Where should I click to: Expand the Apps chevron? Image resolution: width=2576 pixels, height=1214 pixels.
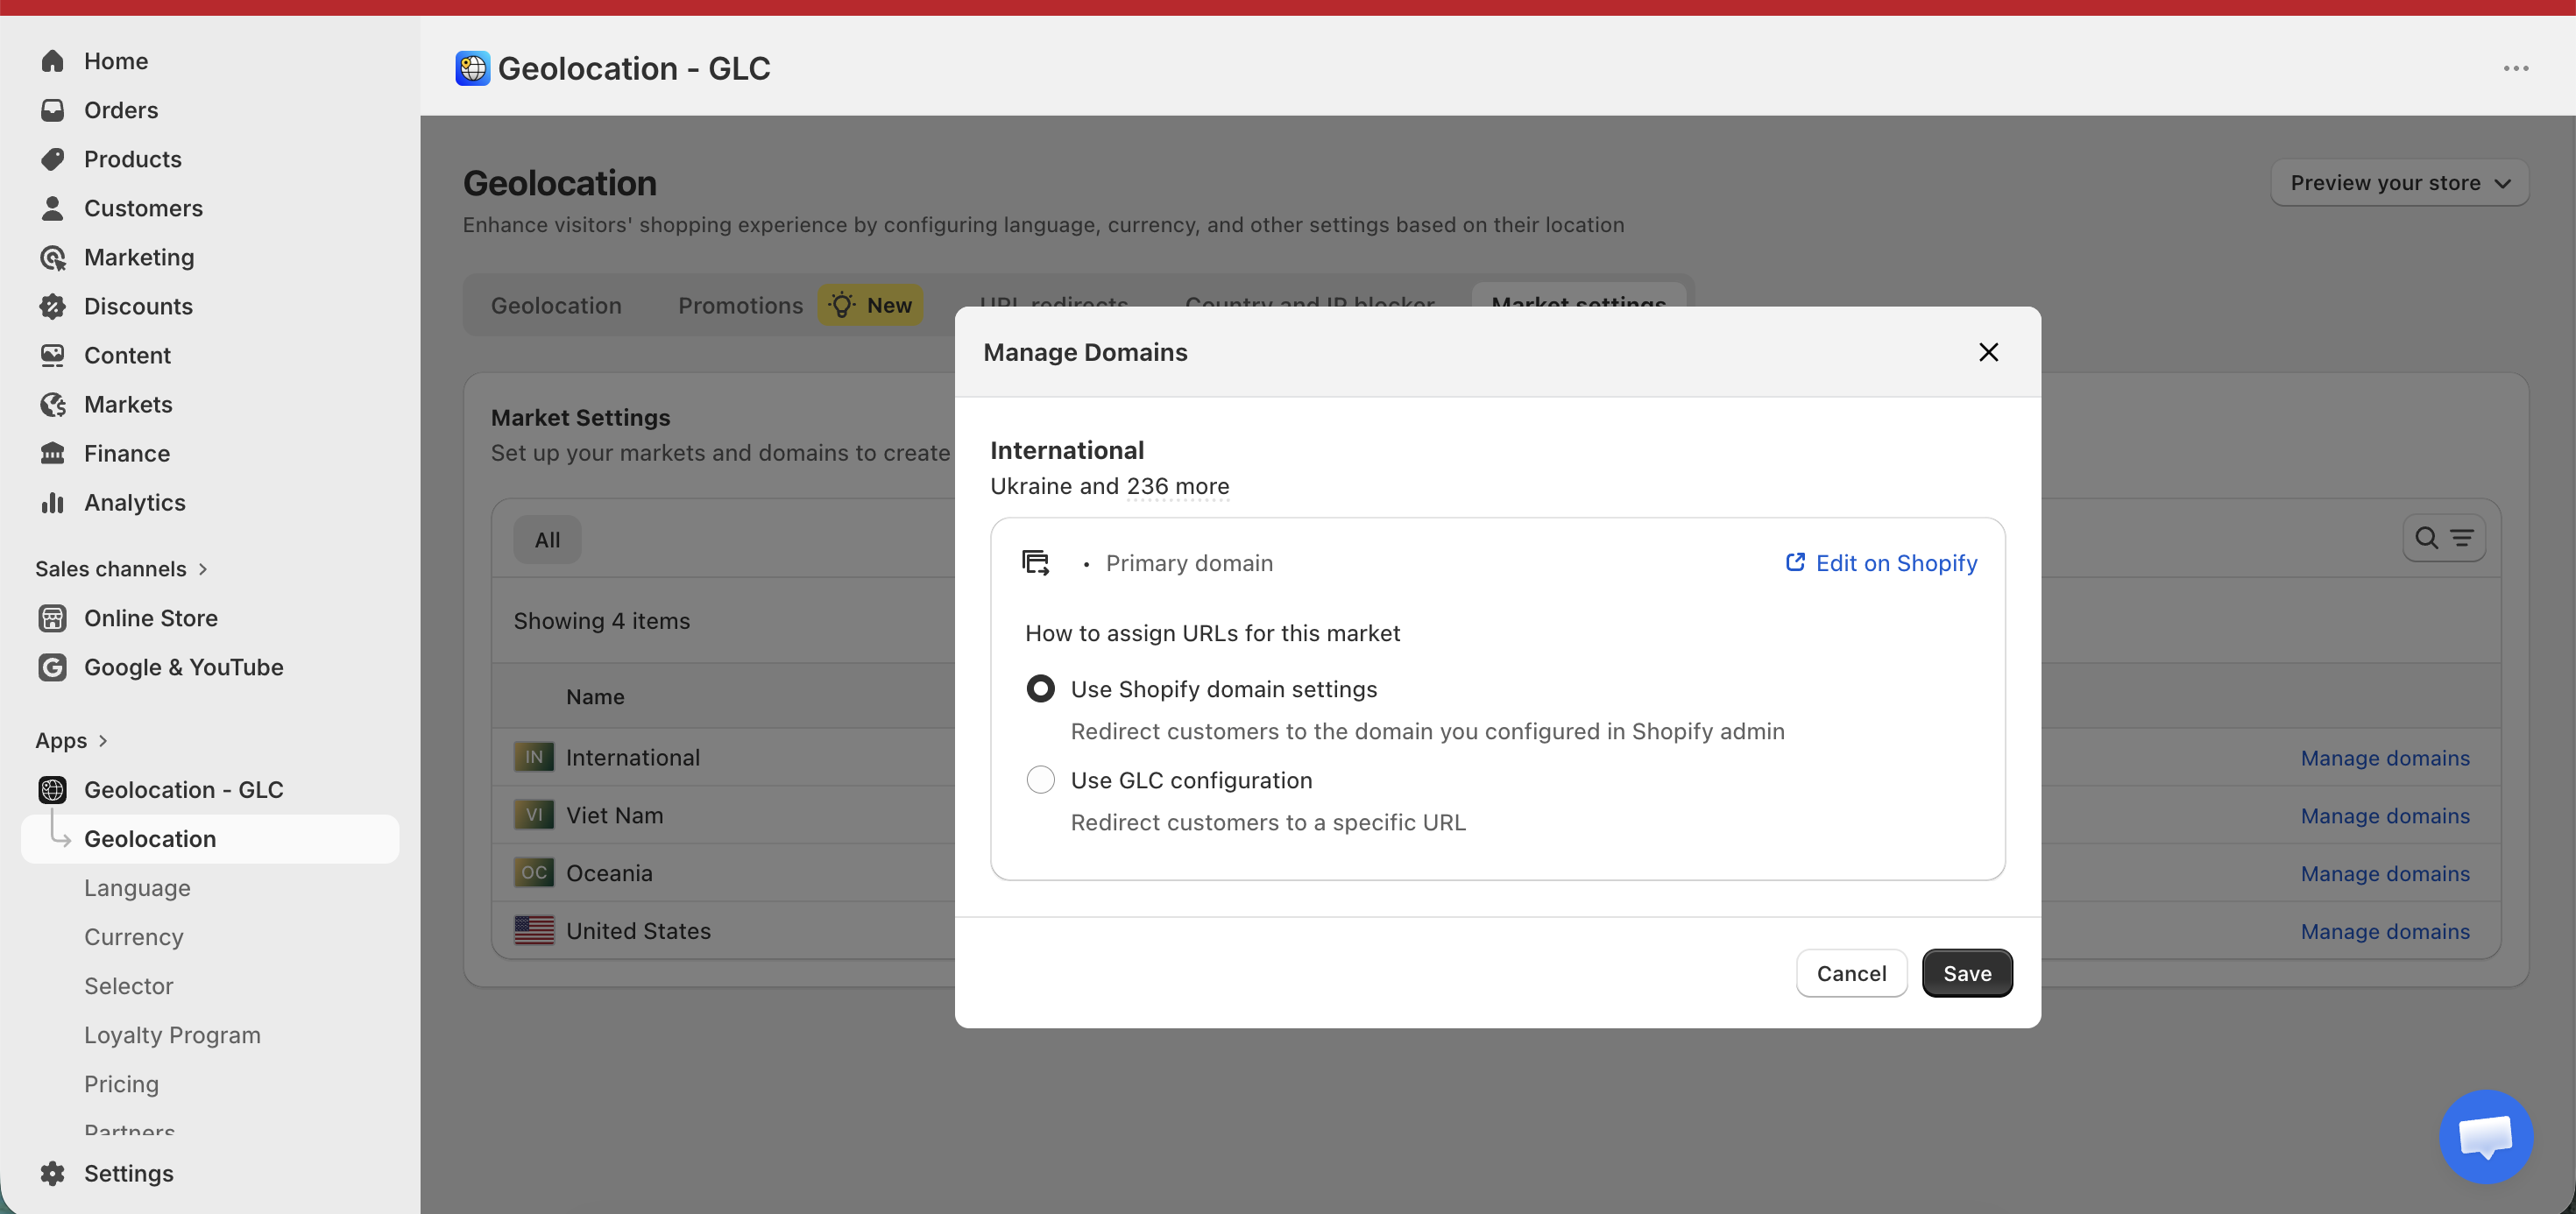pos(103,741)
